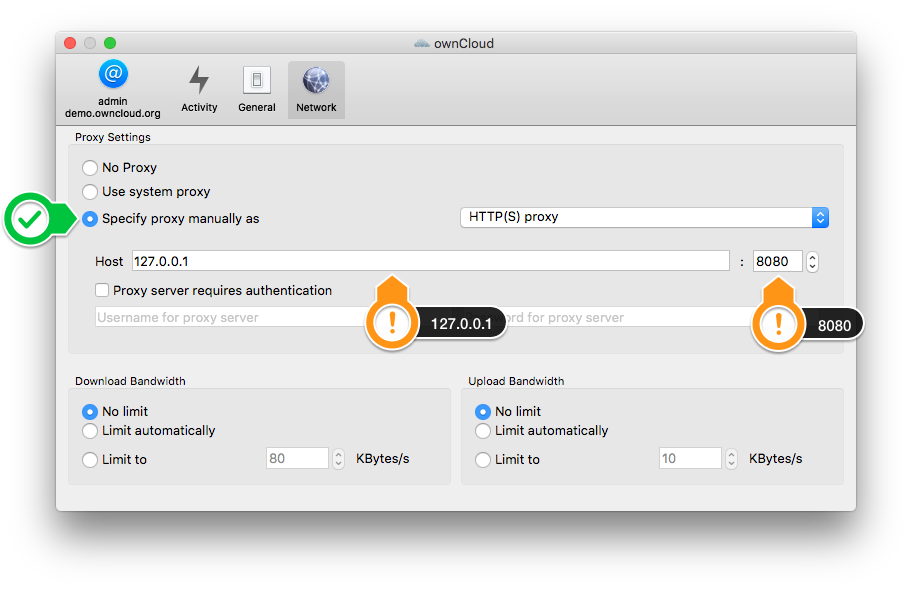Close the ownCloud window with red button
The height and width of the screenshot is (591, 912).
tap(70, 43)
